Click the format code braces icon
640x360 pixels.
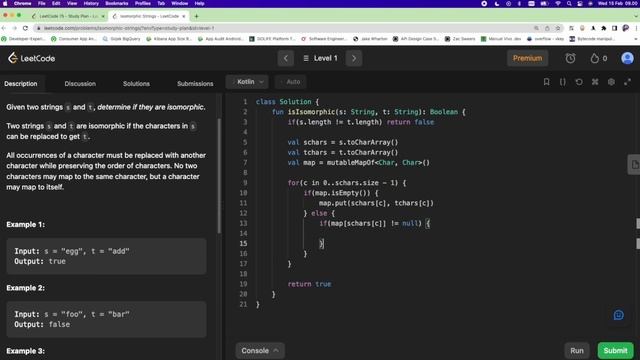[x=562, y=82]
